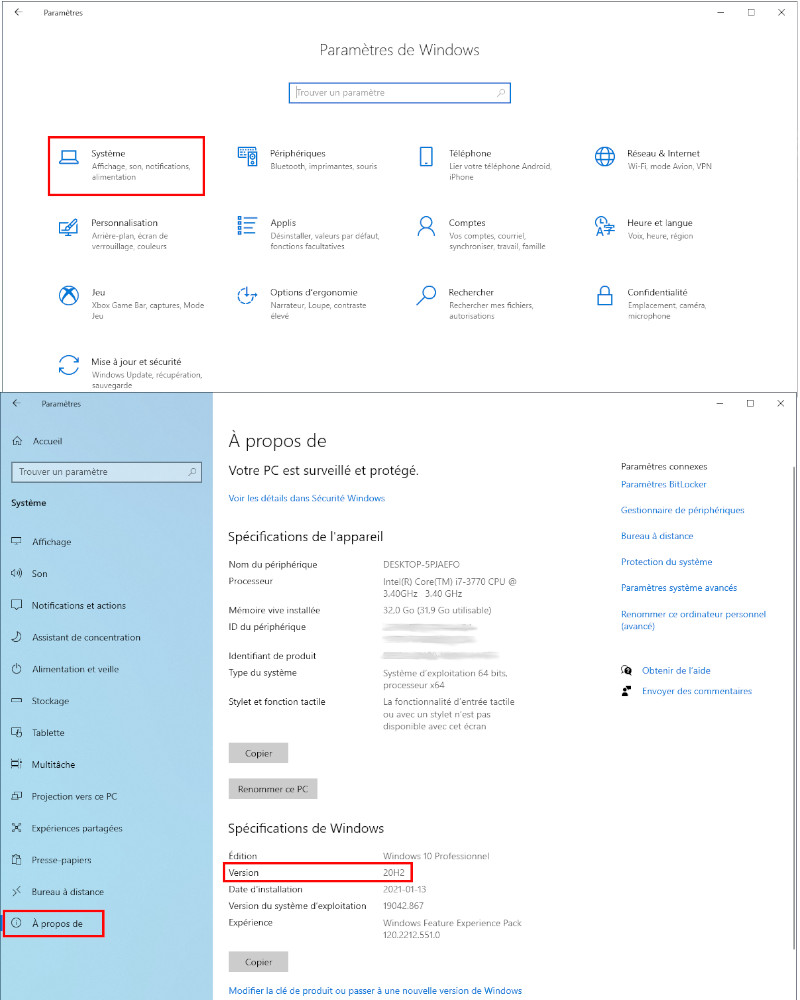This screenshot has height=1000, width=800.
Task: Click installation date 2021-01-13
Action: 404,889
